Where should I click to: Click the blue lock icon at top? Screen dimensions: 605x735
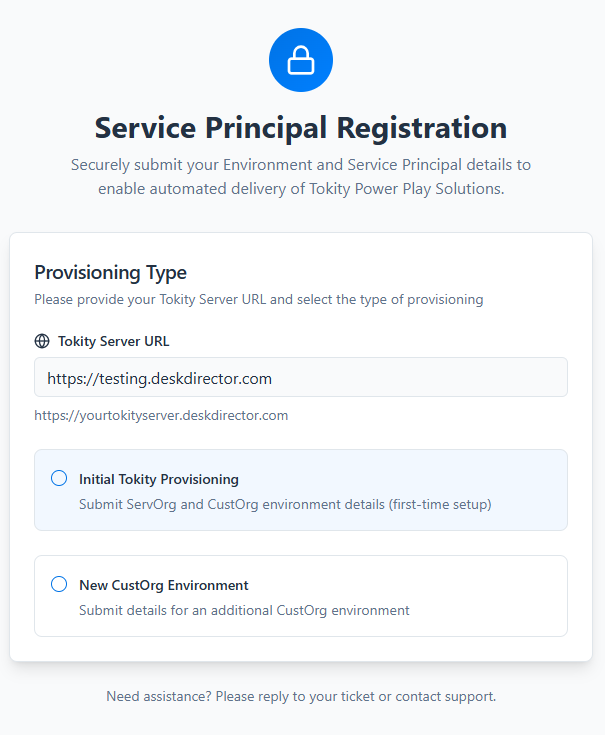point(301,61)
